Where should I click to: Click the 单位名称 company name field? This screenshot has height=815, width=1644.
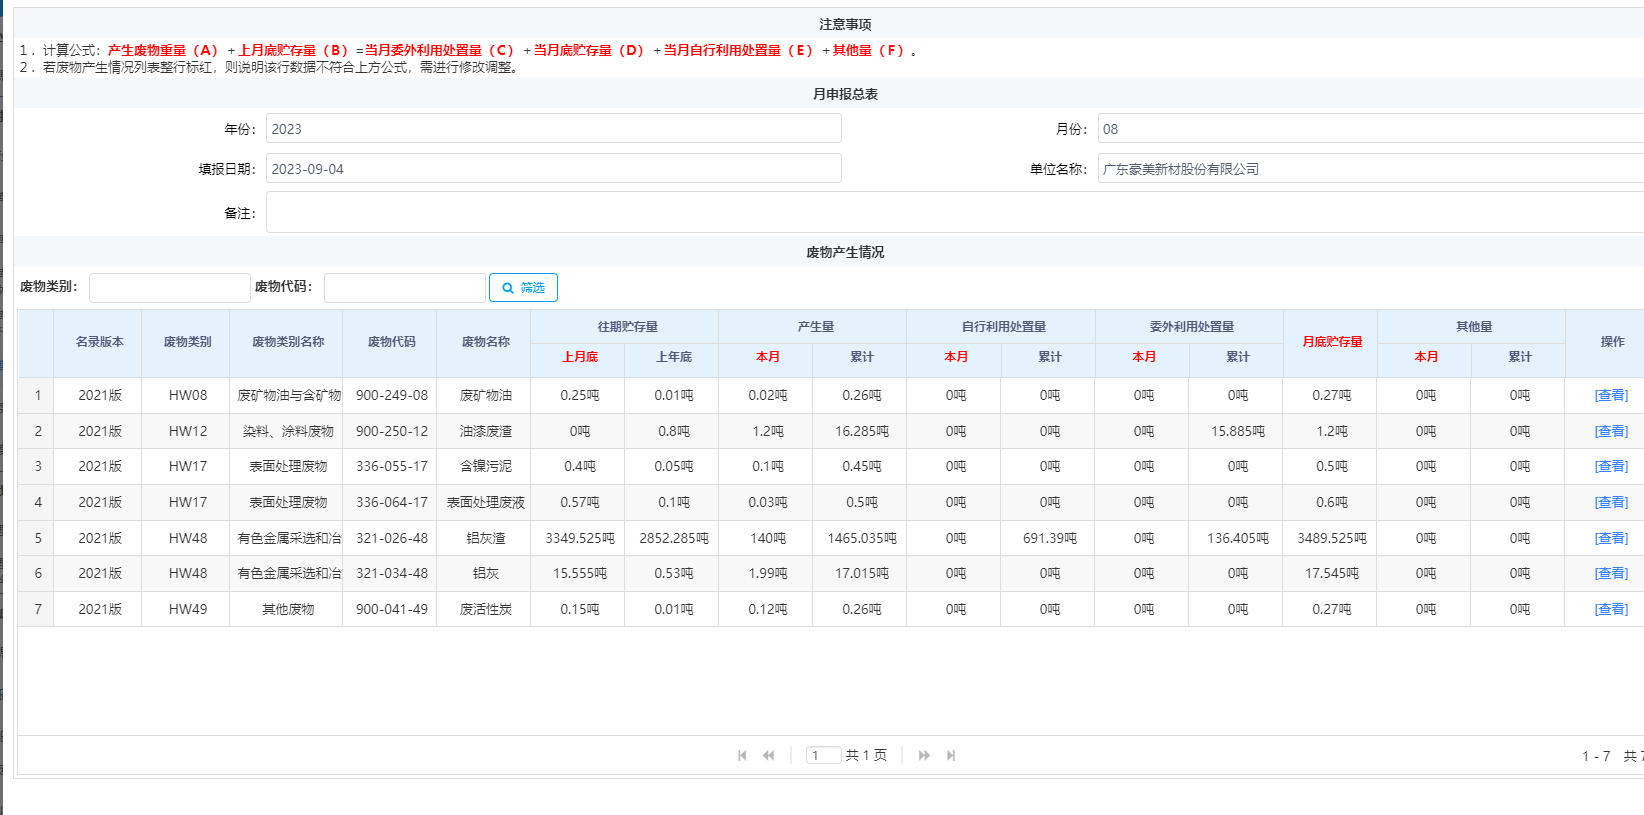[x=1370, y=169]
